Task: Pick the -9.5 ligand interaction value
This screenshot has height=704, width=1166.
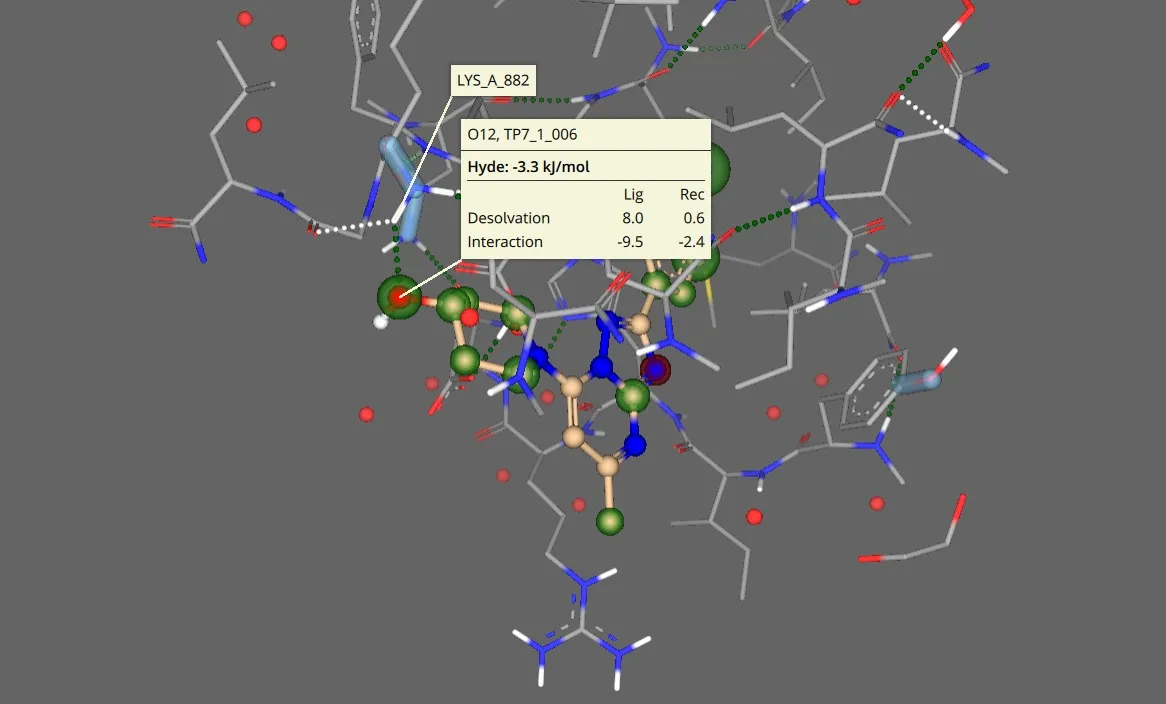Action: pyautogui.click(x=630, y=242)
